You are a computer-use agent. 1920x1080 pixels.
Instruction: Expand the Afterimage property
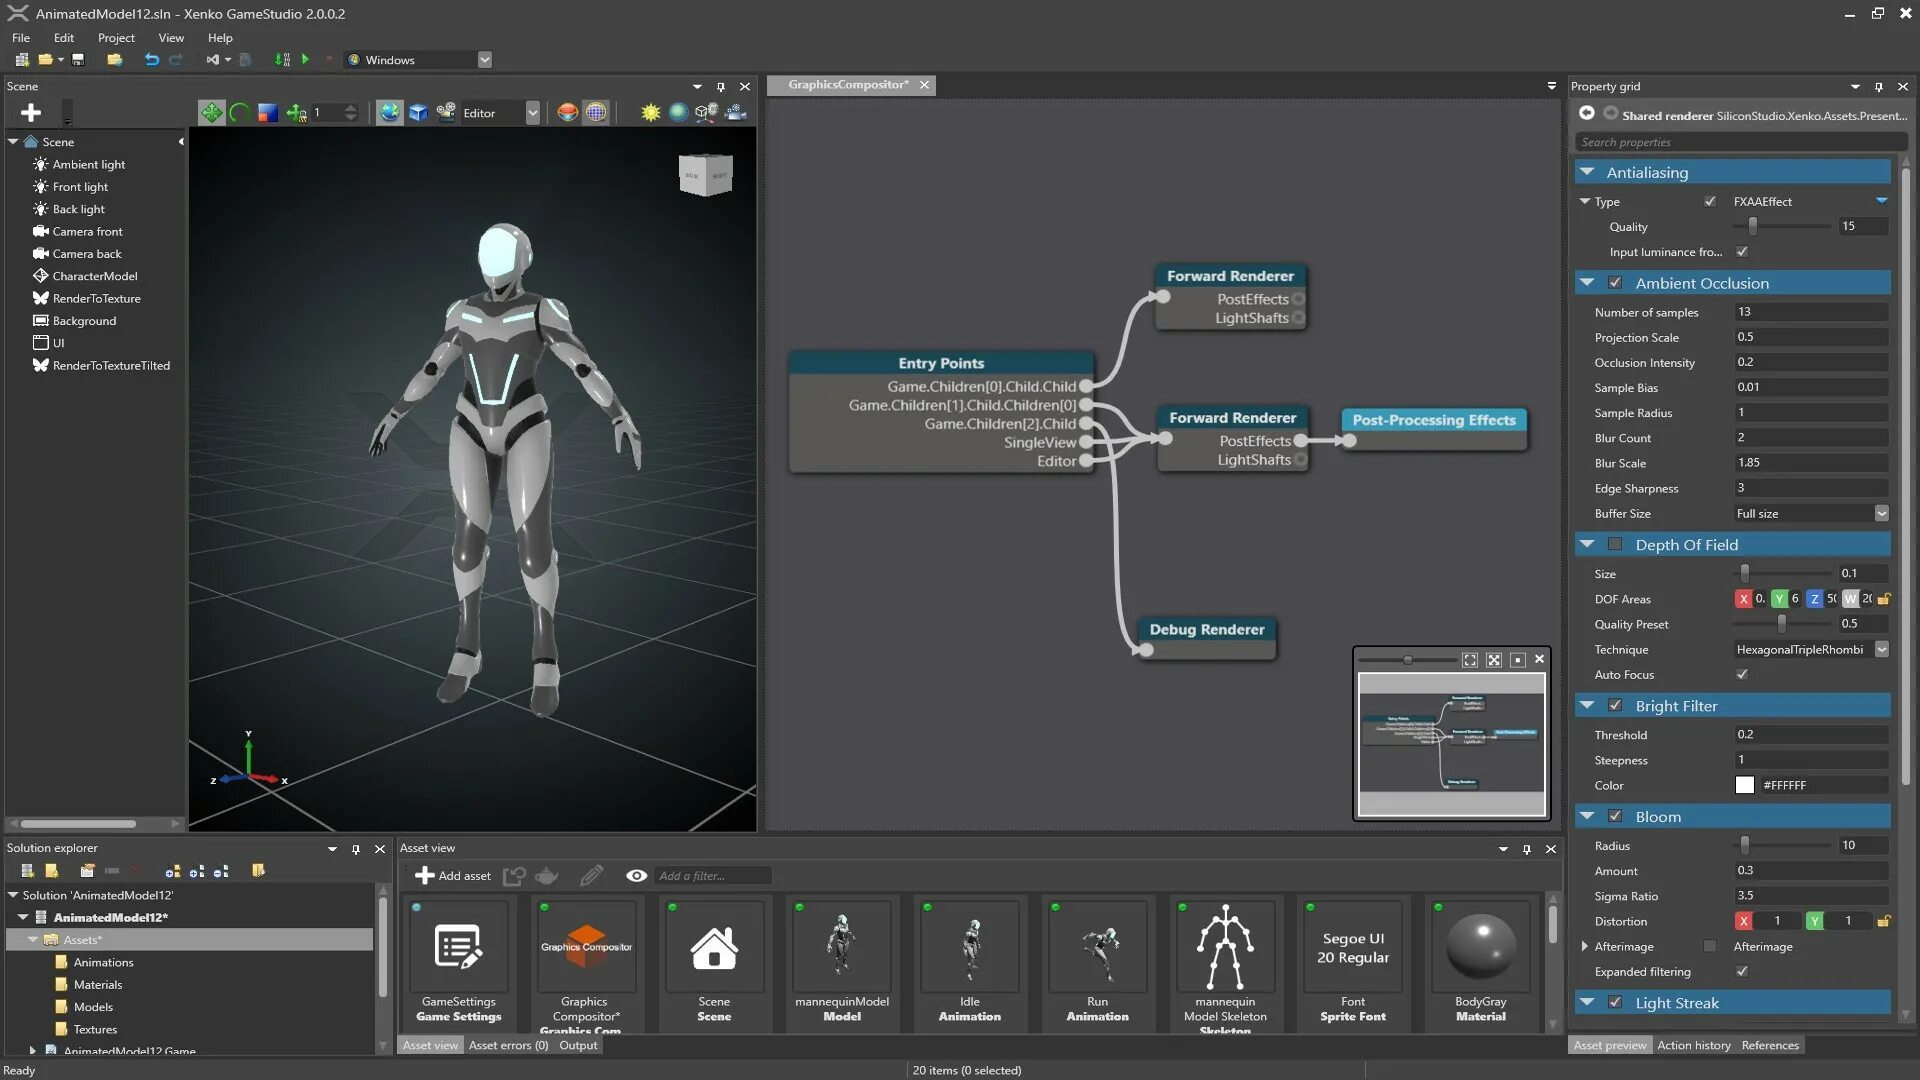(x=1585, y=946)
